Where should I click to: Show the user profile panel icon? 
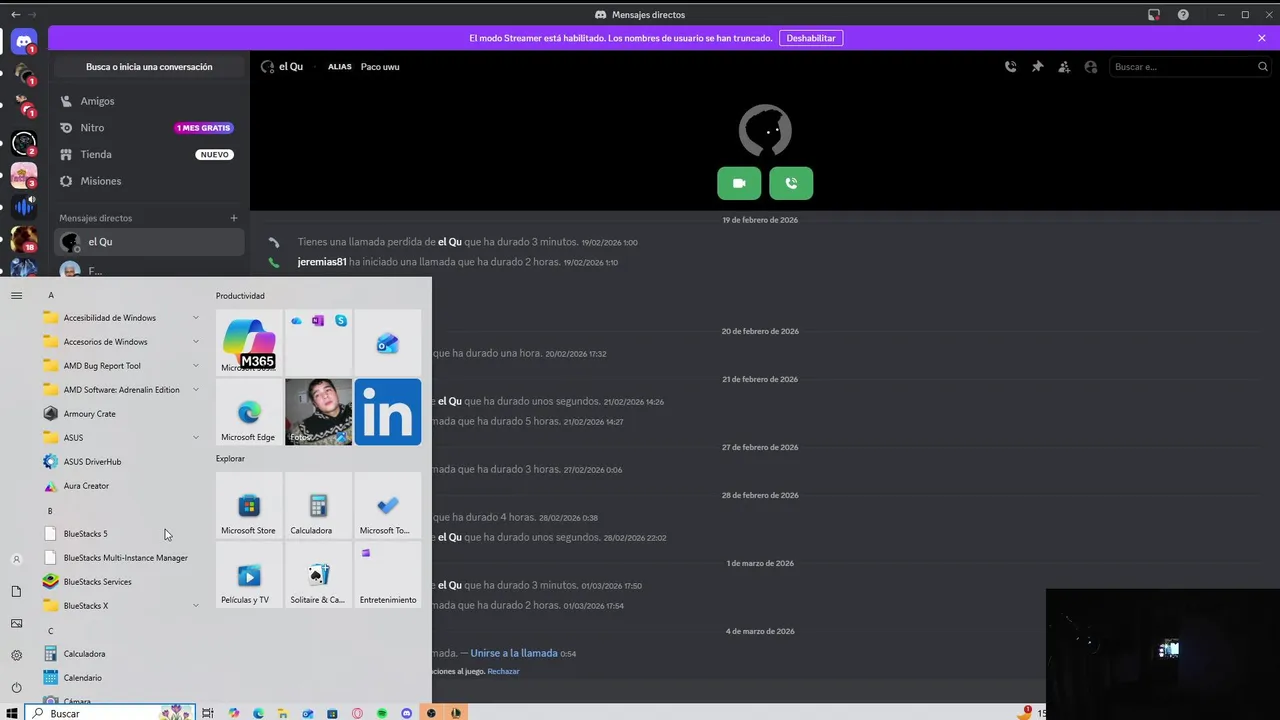coord(1091,67)
